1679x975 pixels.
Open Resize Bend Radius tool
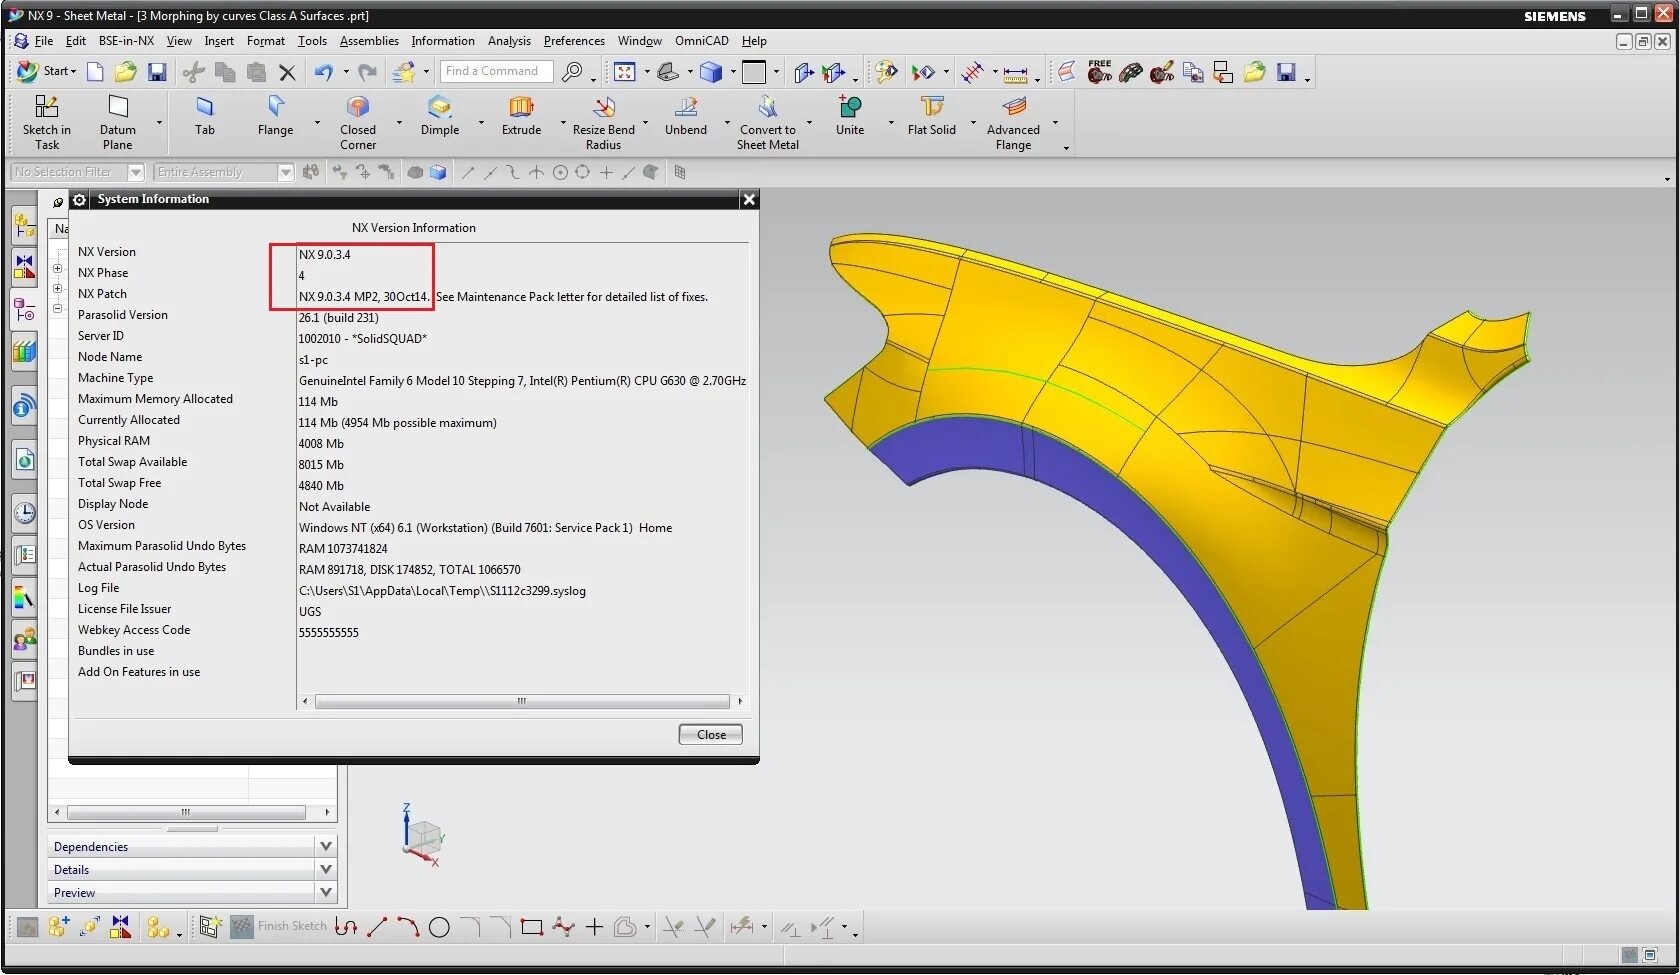coord(603,122)
